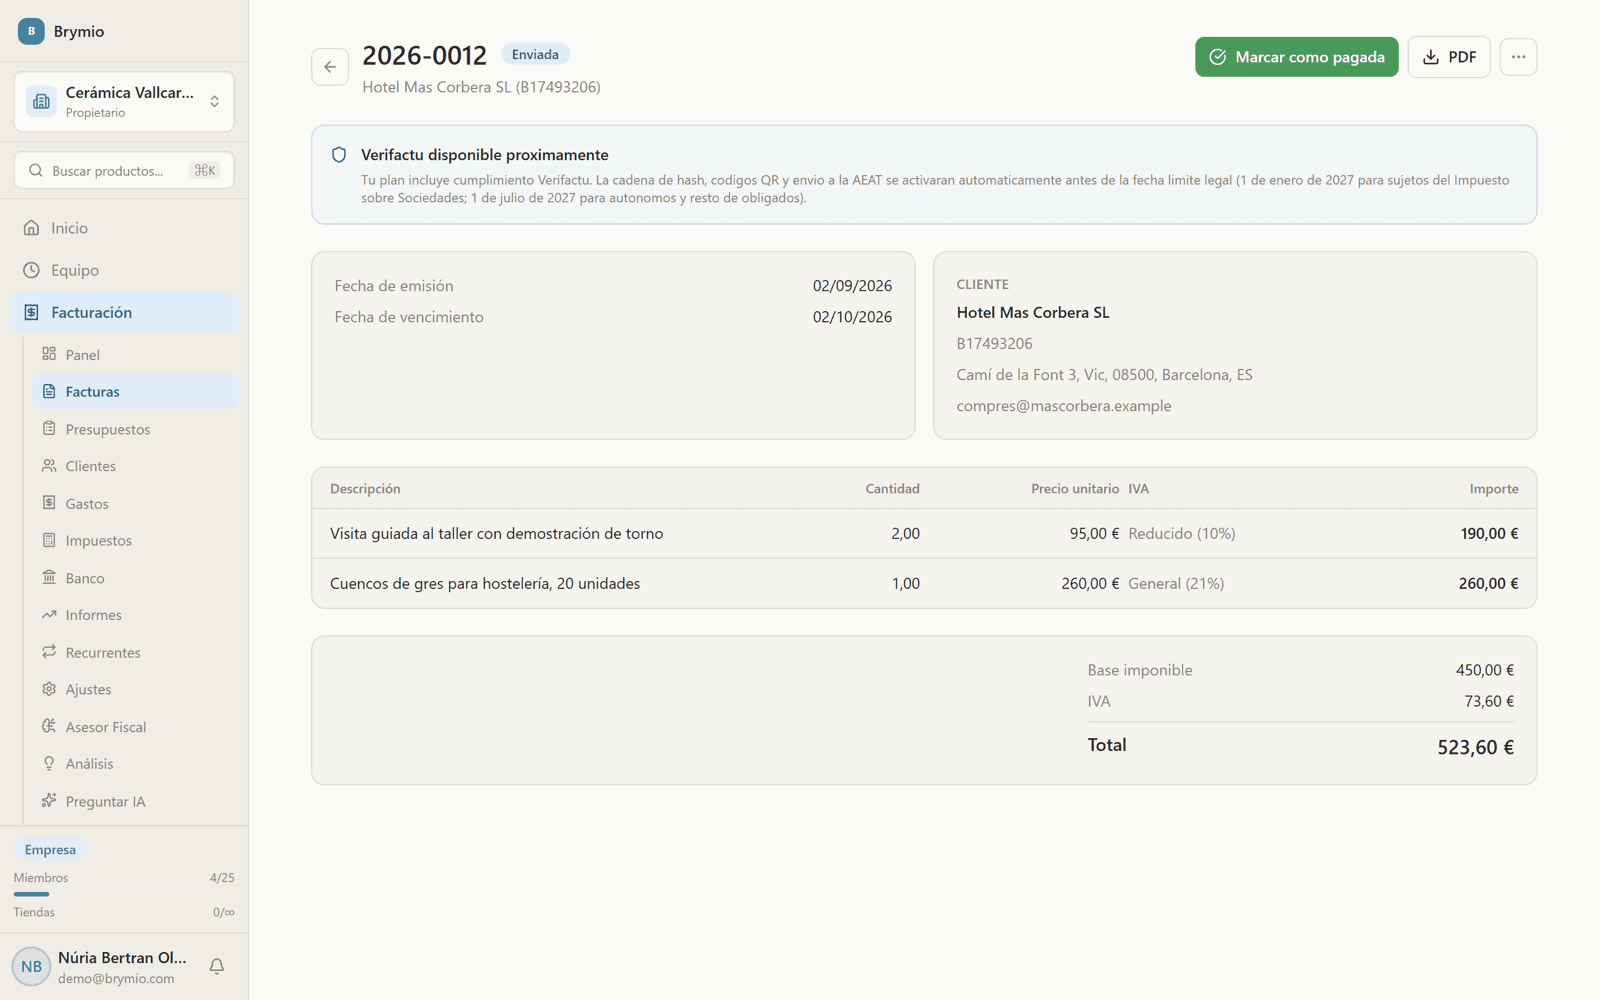Screen dimensions: 1600x1000
Task: Open Presupuestos menu item
Action: click(135, 429)
